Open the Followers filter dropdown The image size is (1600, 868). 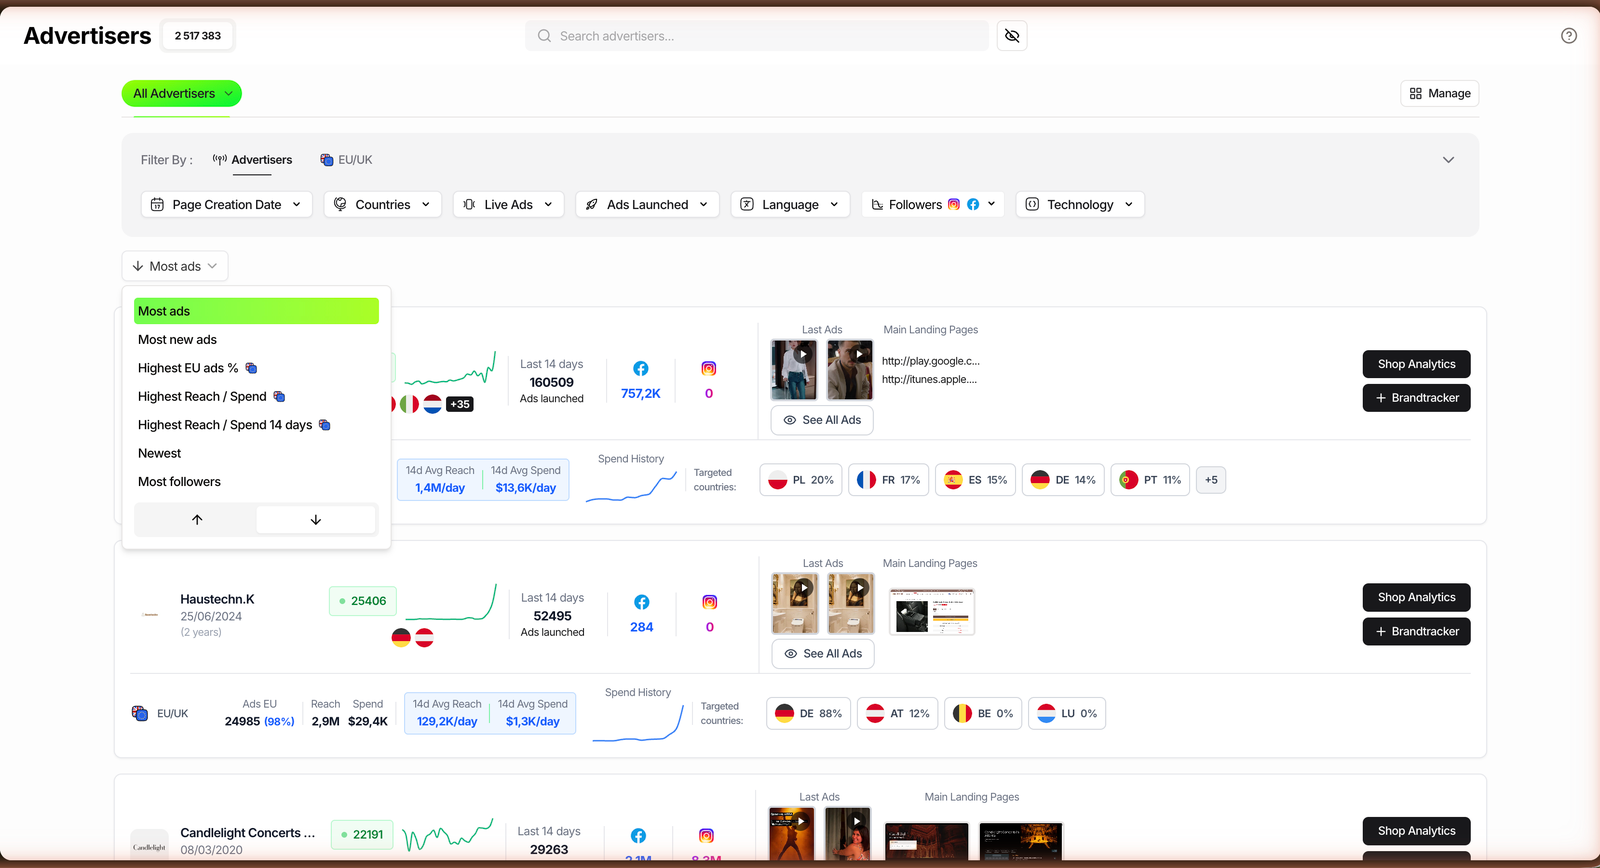click(x=933, y=204)
